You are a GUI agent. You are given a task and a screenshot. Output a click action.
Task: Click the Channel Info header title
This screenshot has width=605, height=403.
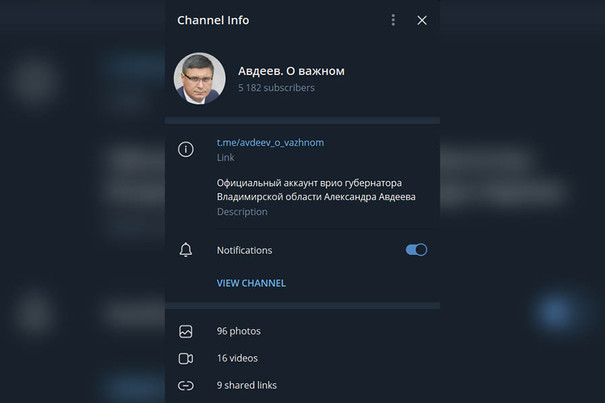coord(213,20)
